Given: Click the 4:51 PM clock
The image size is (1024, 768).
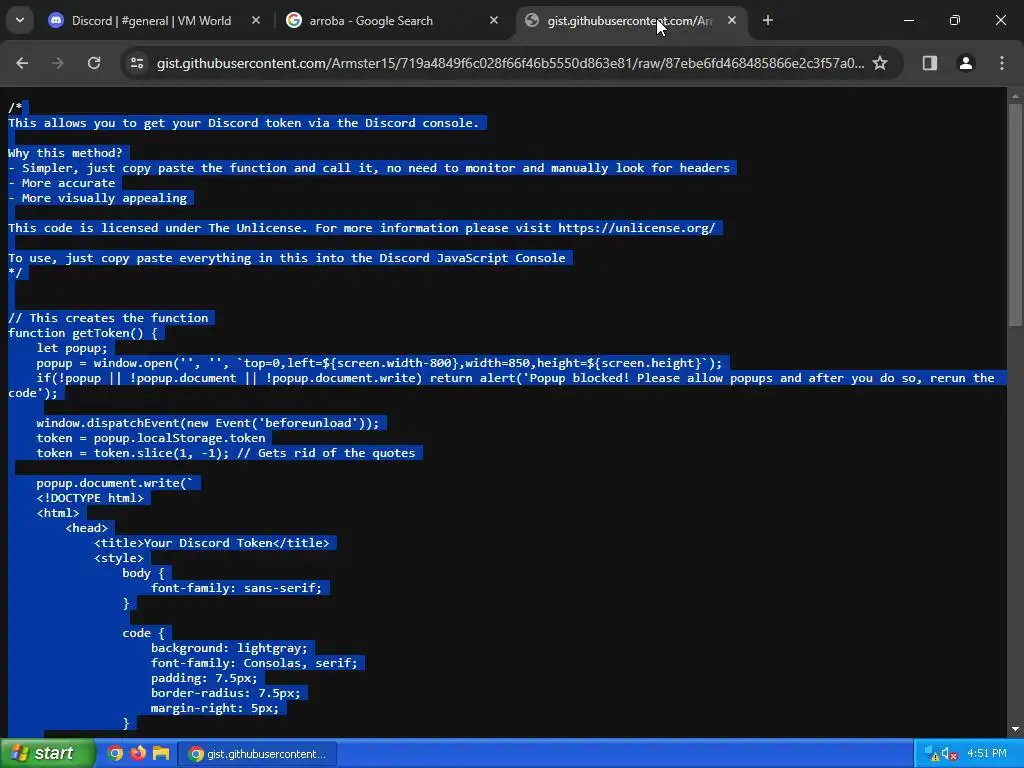Looking at the screenshot, I should tap(987, 754).
